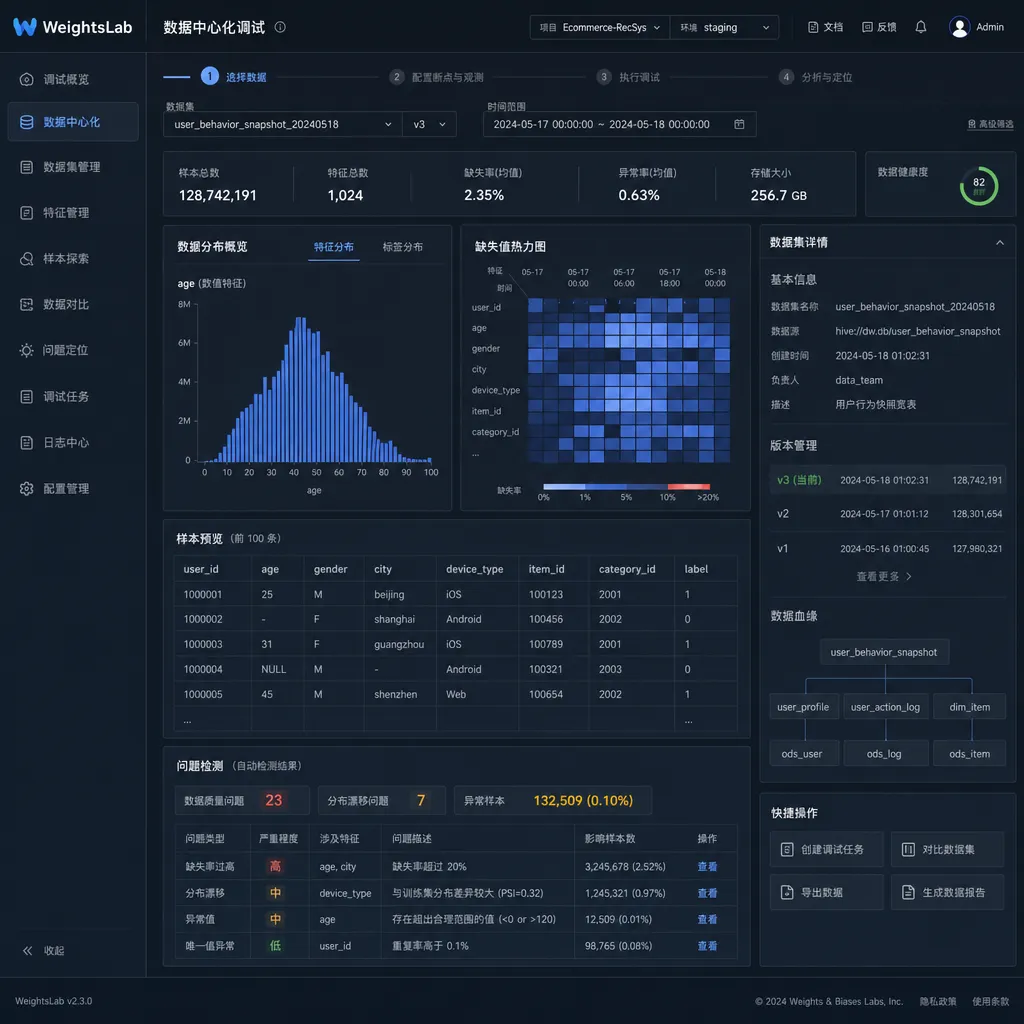
Task: Collapse the sidebar with 收起
Action: tap(44, 950)
